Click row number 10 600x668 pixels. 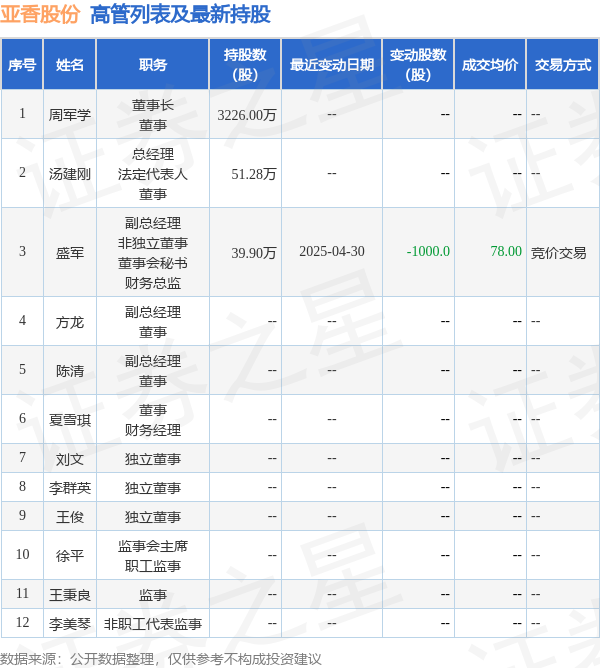point(22,554)
